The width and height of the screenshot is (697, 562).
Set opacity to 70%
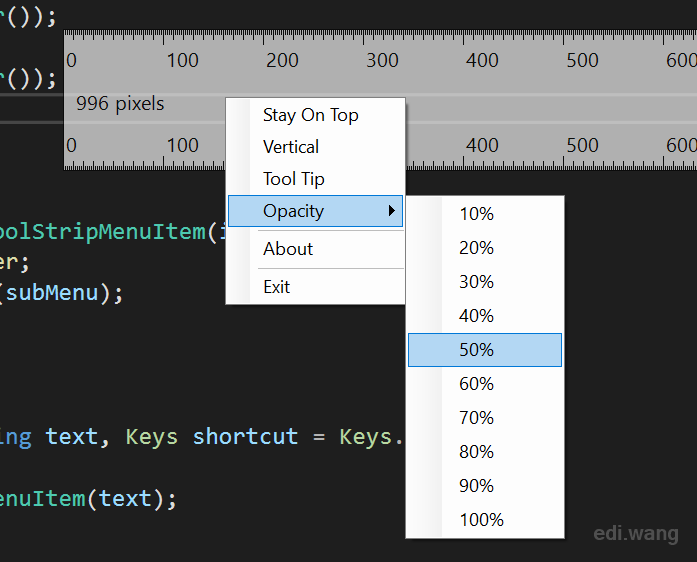485,418
